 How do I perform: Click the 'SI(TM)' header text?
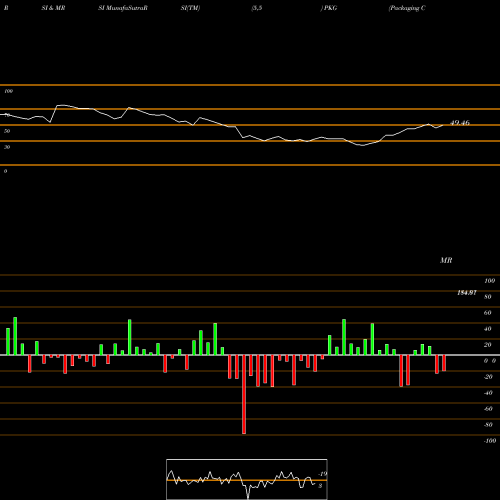(190, 8)
